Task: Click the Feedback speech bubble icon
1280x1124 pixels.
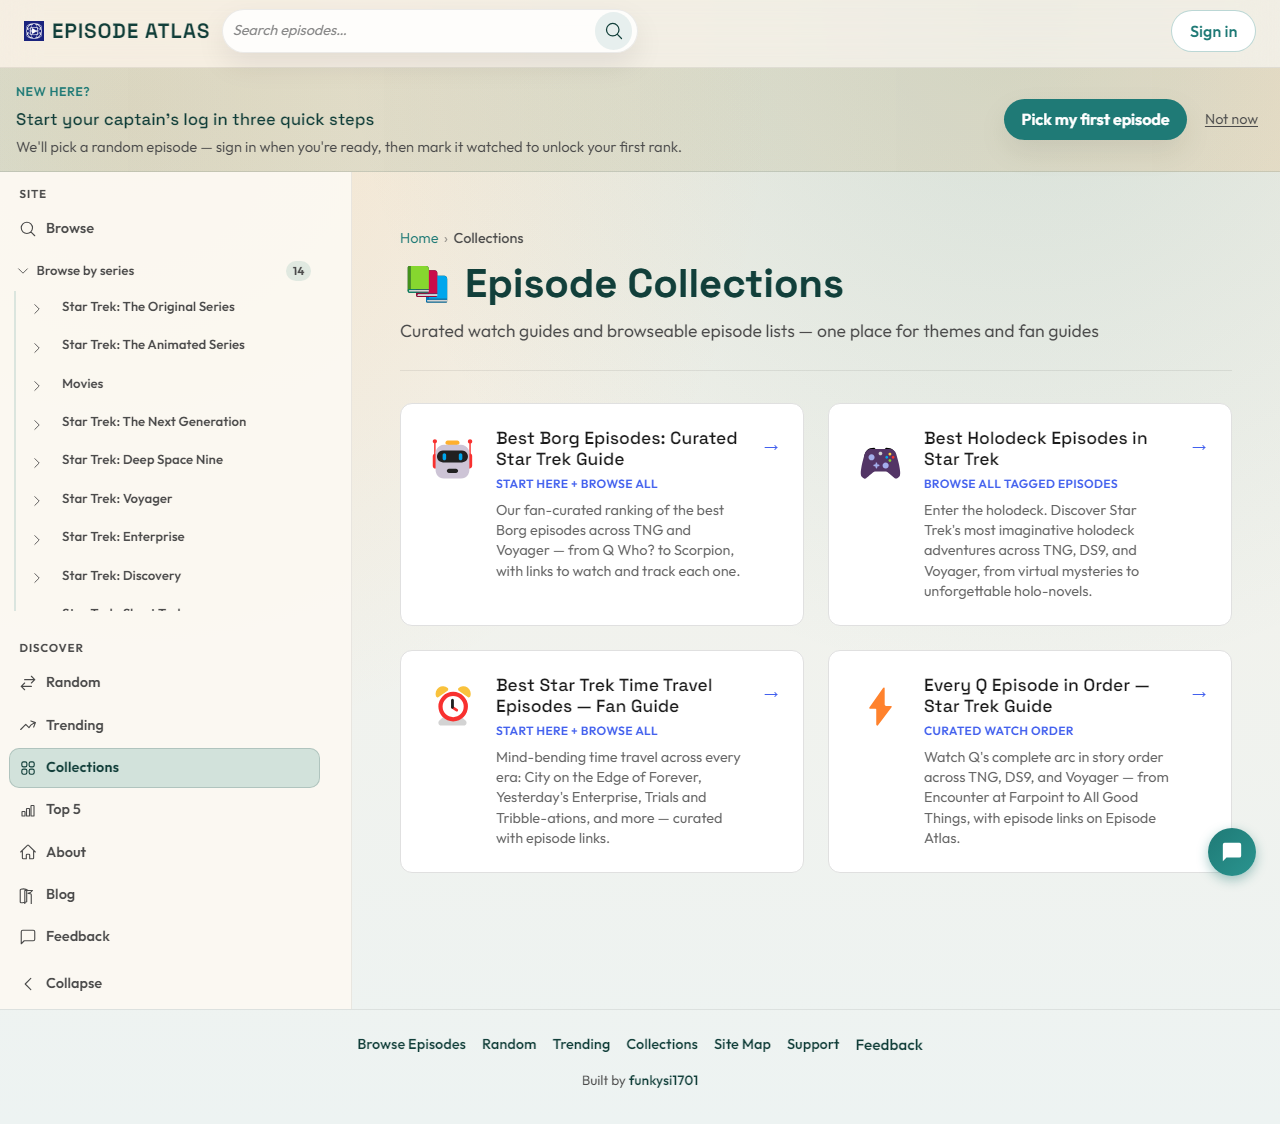Action: [x=28, y=937]
